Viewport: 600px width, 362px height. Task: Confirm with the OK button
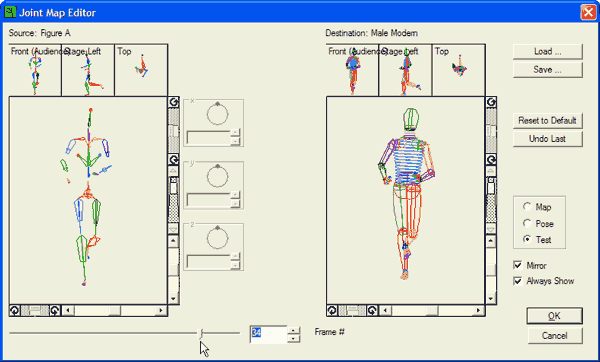coord(554,316)
